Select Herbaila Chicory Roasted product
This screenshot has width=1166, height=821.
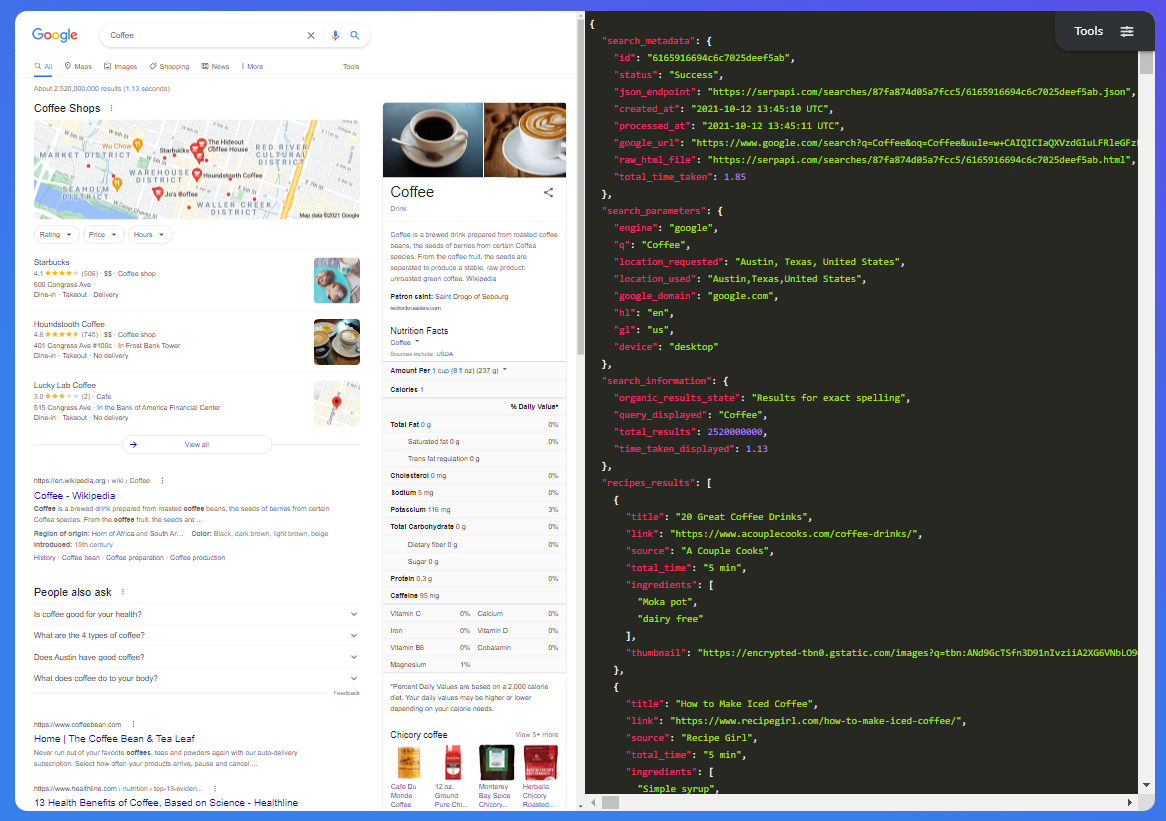coord(540,776)
